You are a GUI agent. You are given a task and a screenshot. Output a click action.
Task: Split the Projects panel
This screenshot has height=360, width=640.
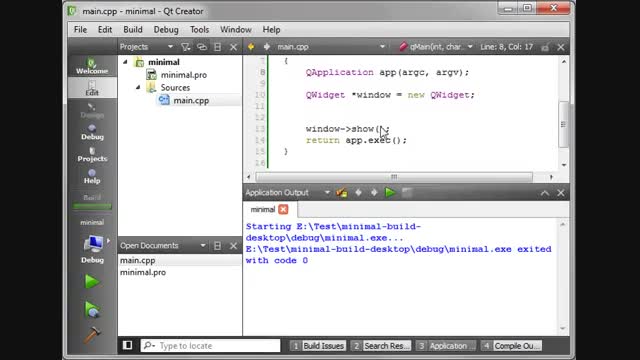(x=218, y=47)
